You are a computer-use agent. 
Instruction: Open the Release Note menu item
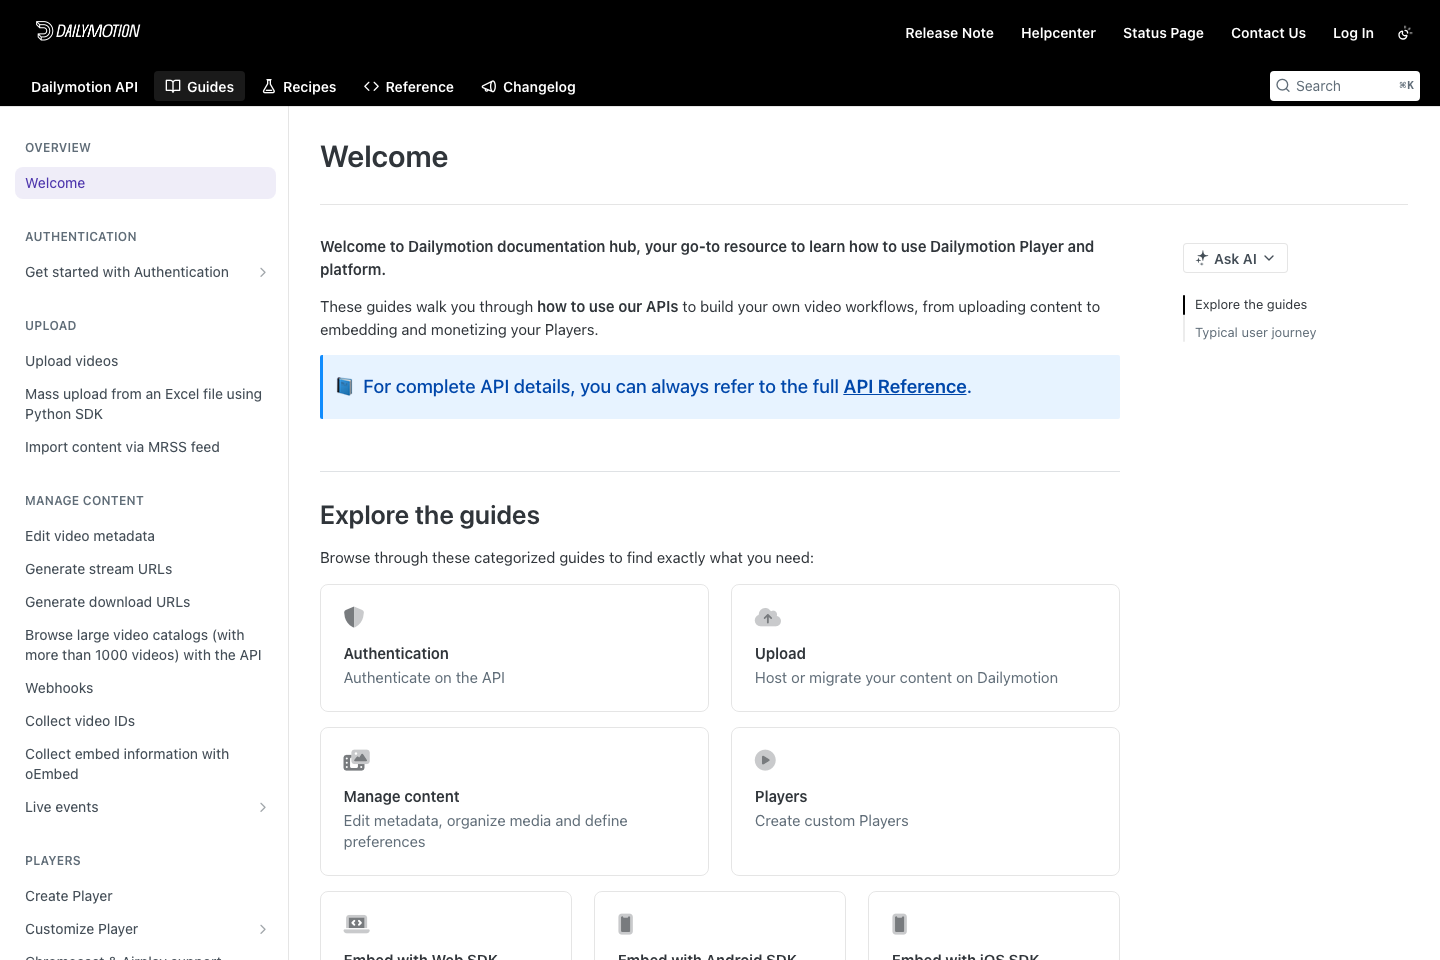949,33
